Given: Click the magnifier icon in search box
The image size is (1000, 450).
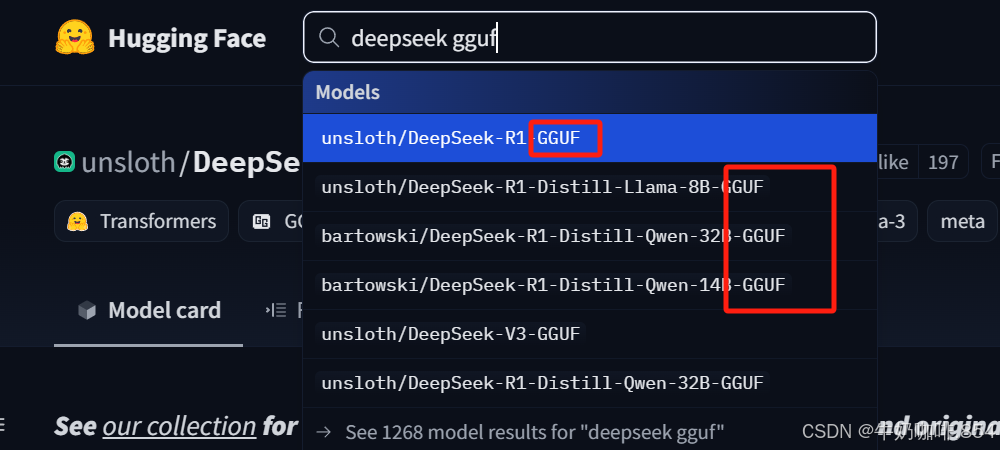Looking at the screenshot, I should click(328, 38).
